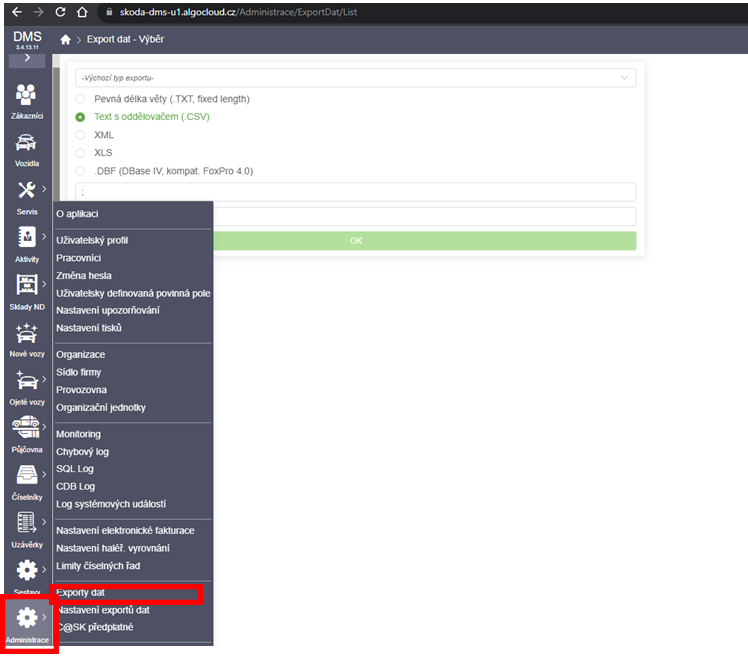Select the Sklady ND warehouse icon

pyautogui.click(x=26, y=285)
